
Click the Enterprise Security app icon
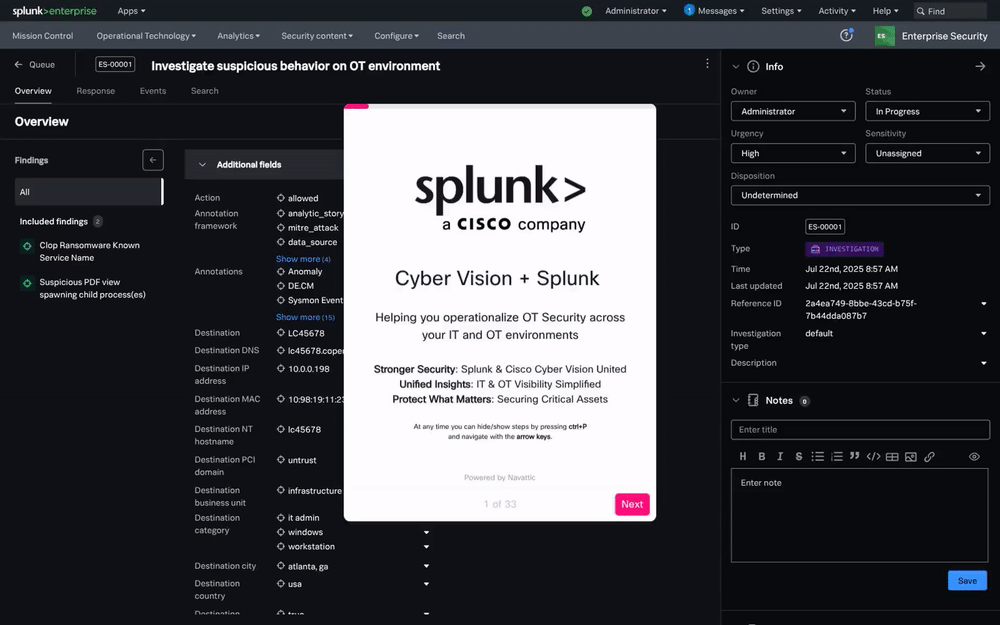point(885,36)
